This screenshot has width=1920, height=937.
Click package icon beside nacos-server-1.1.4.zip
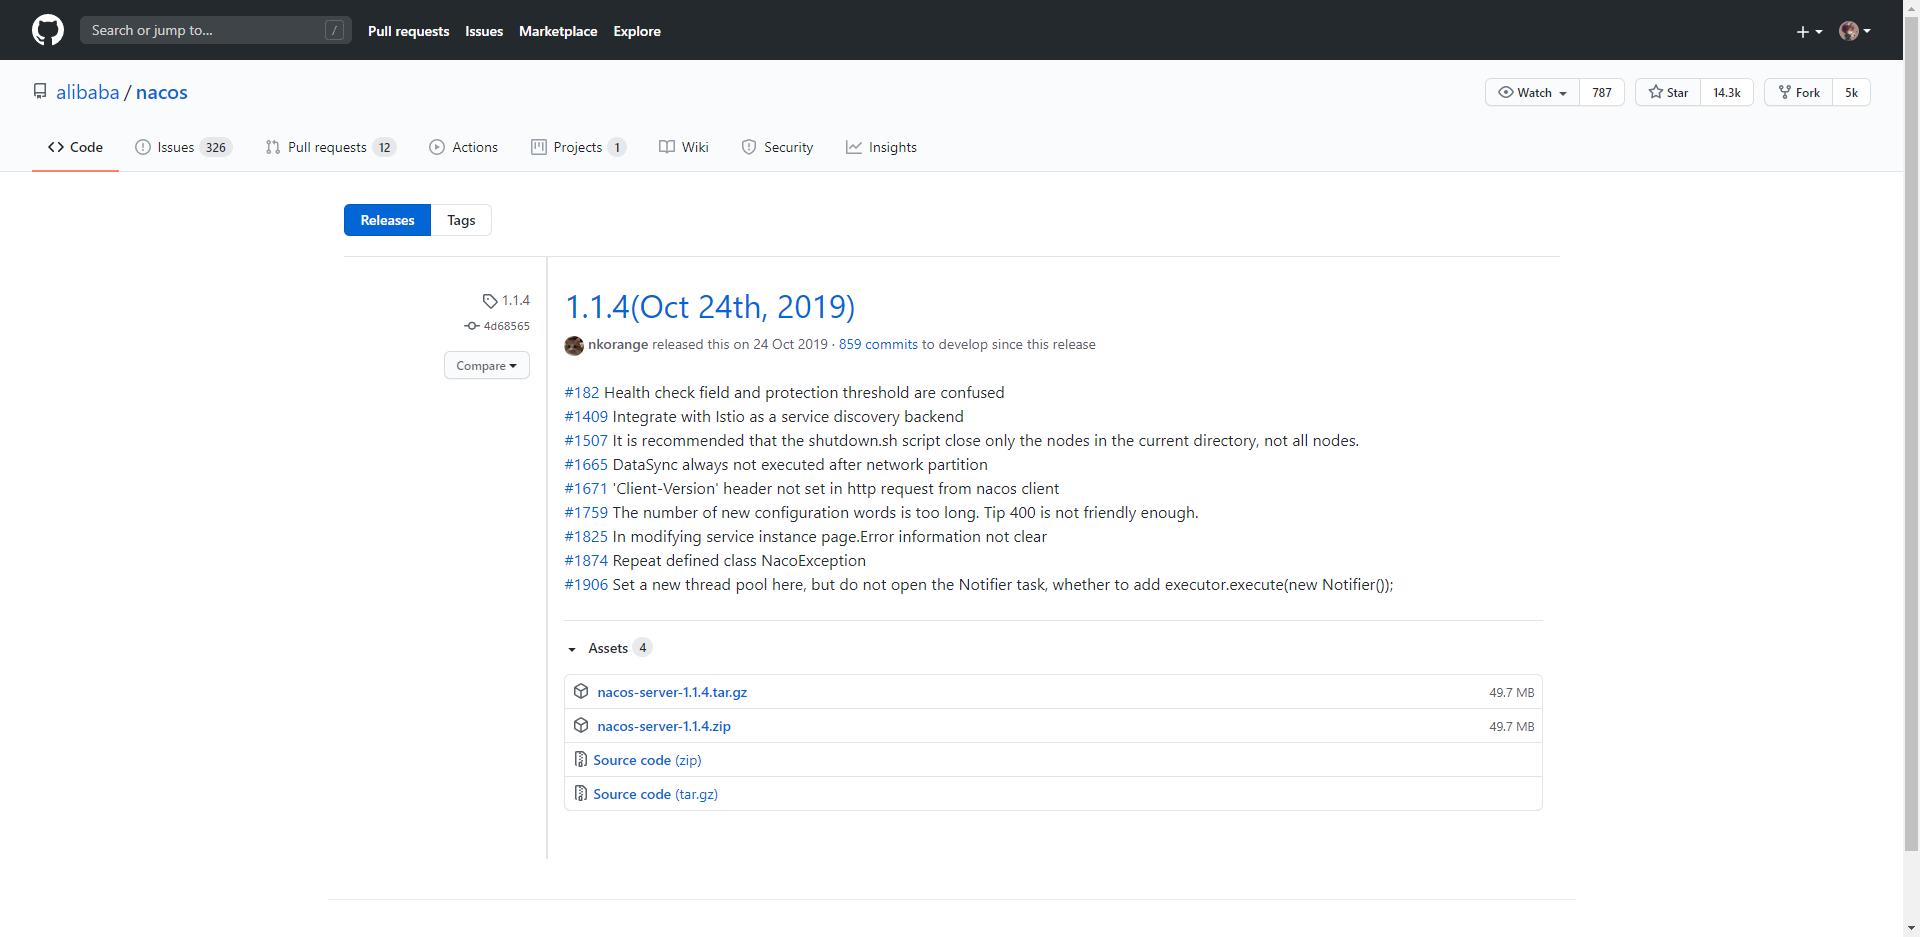click(x=581, y=725)
